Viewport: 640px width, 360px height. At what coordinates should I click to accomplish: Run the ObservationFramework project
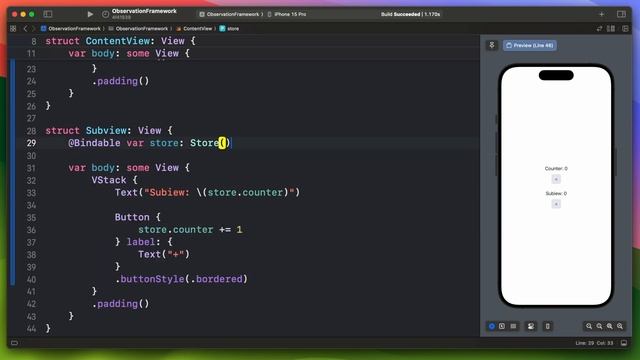[90, 14]
